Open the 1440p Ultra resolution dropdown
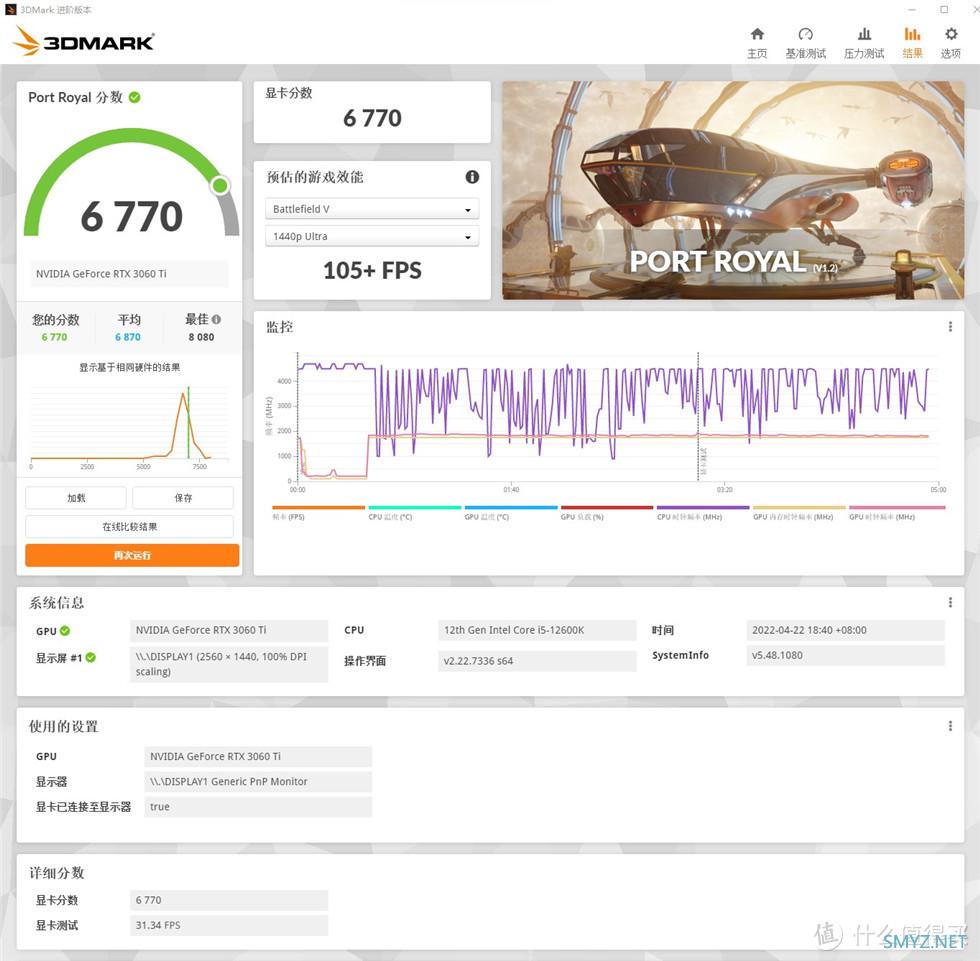This screenshot has width=980, height=961. pyautogui.click(x=372, y=236)
